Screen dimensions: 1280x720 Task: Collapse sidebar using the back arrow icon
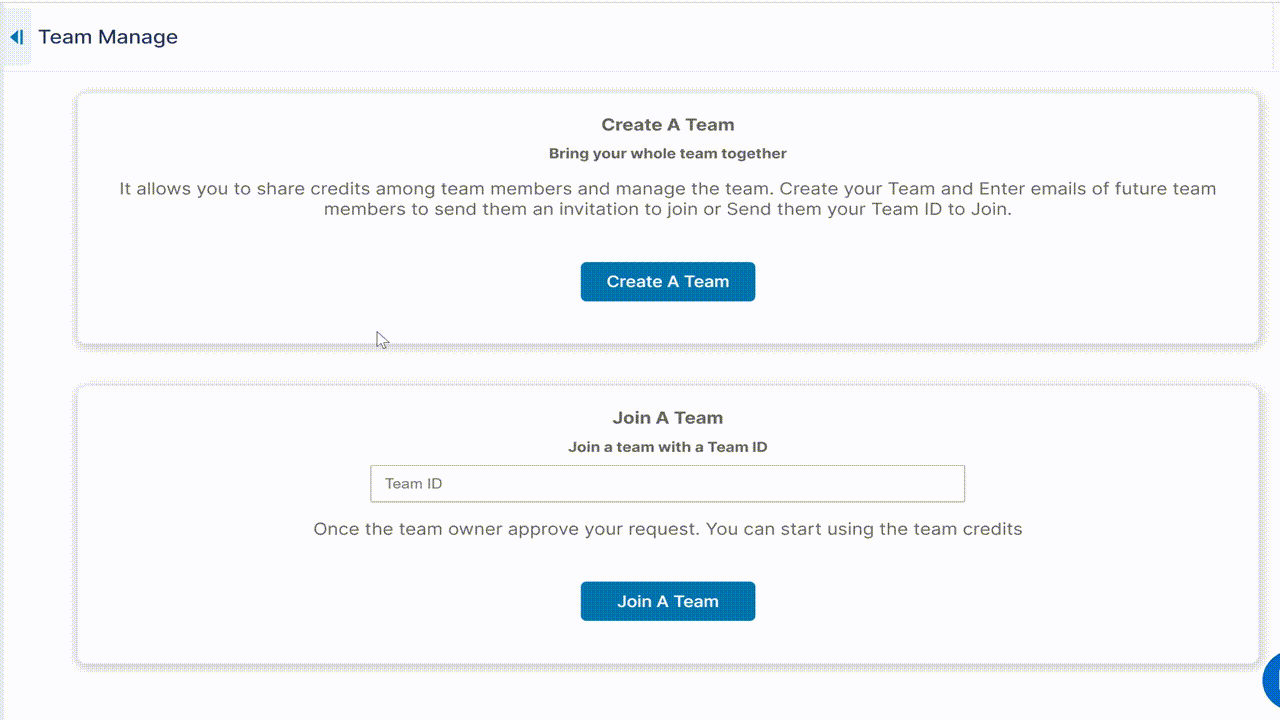[x=16, y=37]
